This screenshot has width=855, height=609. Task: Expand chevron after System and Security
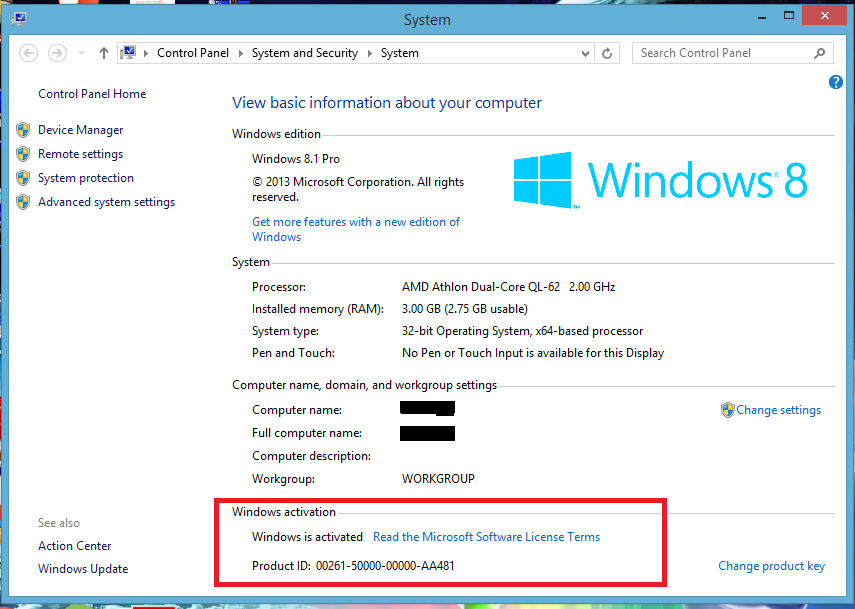pyautogui.click(x=370, y=53)
